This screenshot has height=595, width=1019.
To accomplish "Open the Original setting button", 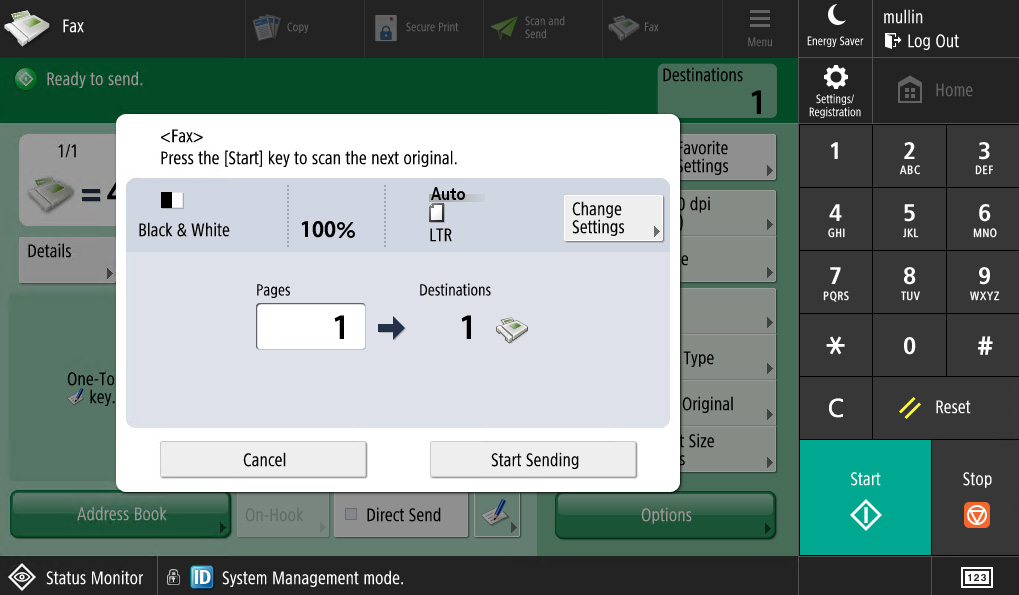I will (x=727, y=403).
